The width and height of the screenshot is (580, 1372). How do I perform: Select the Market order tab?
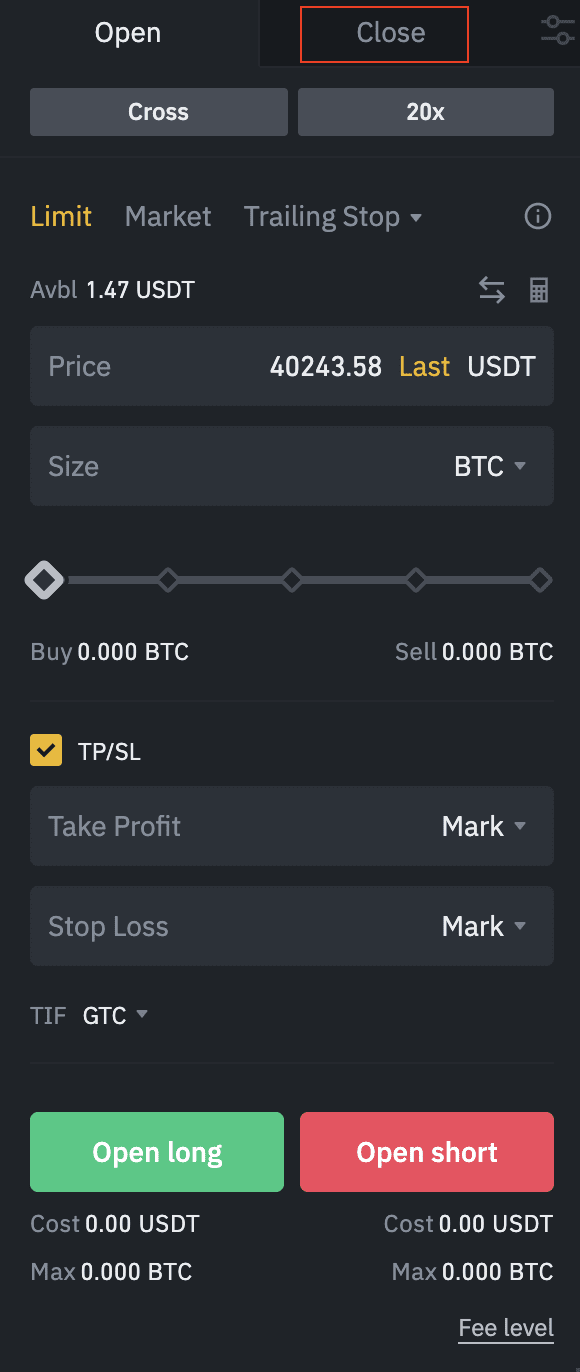point(168,217)
